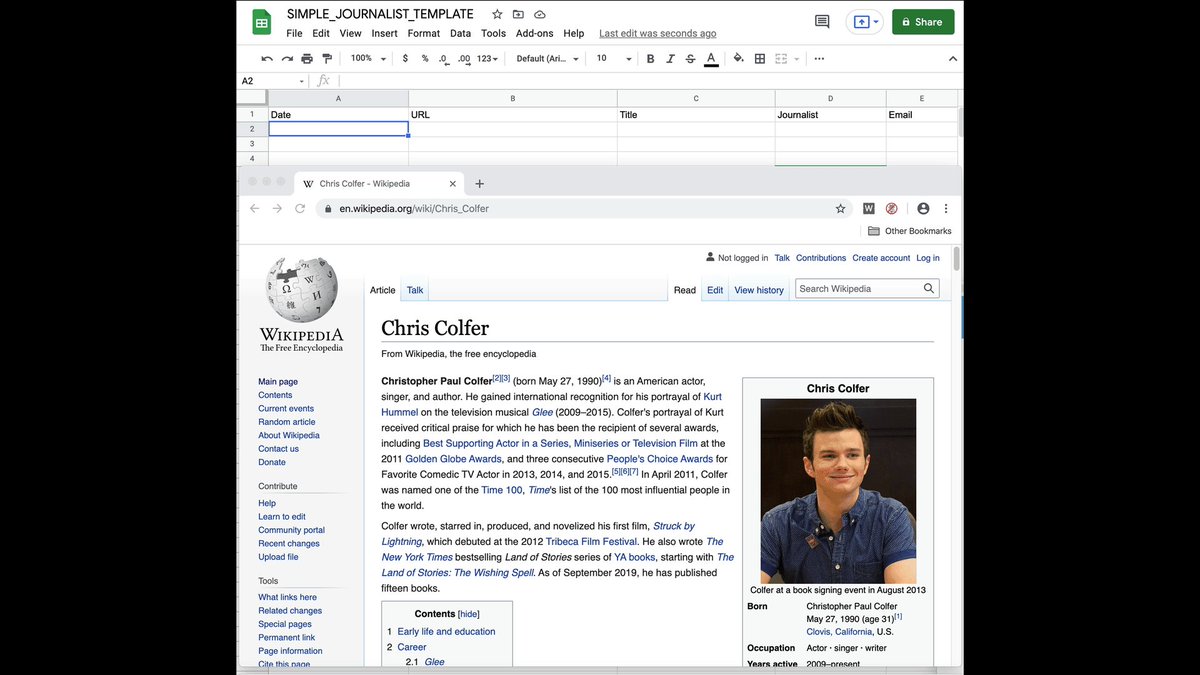
Task: Open the 123 number formats dropdown
Action: coord(487,59)
